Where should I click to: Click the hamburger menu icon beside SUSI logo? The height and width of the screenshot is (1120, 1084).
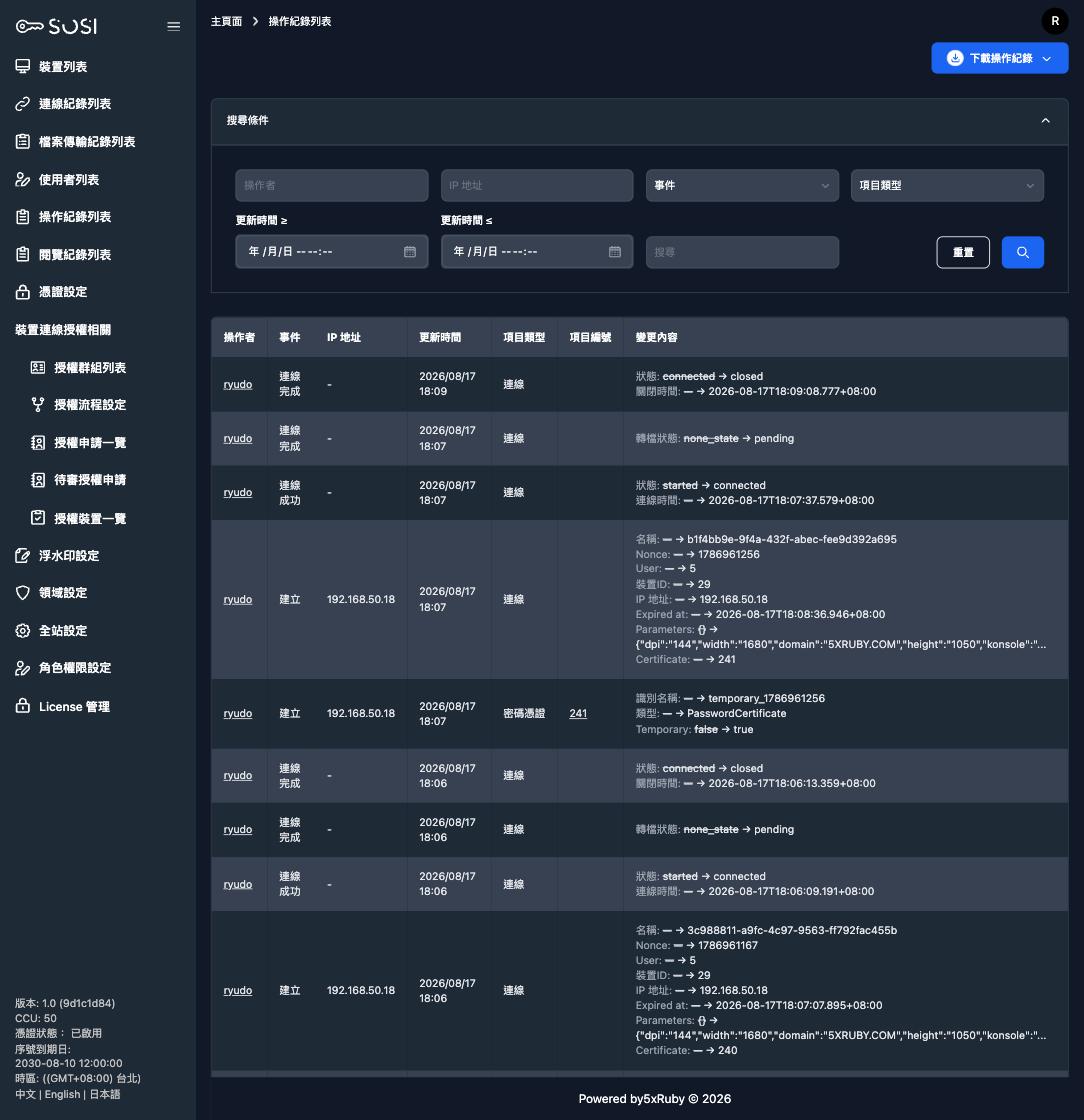pyautogui.click(x=174, y=26)
